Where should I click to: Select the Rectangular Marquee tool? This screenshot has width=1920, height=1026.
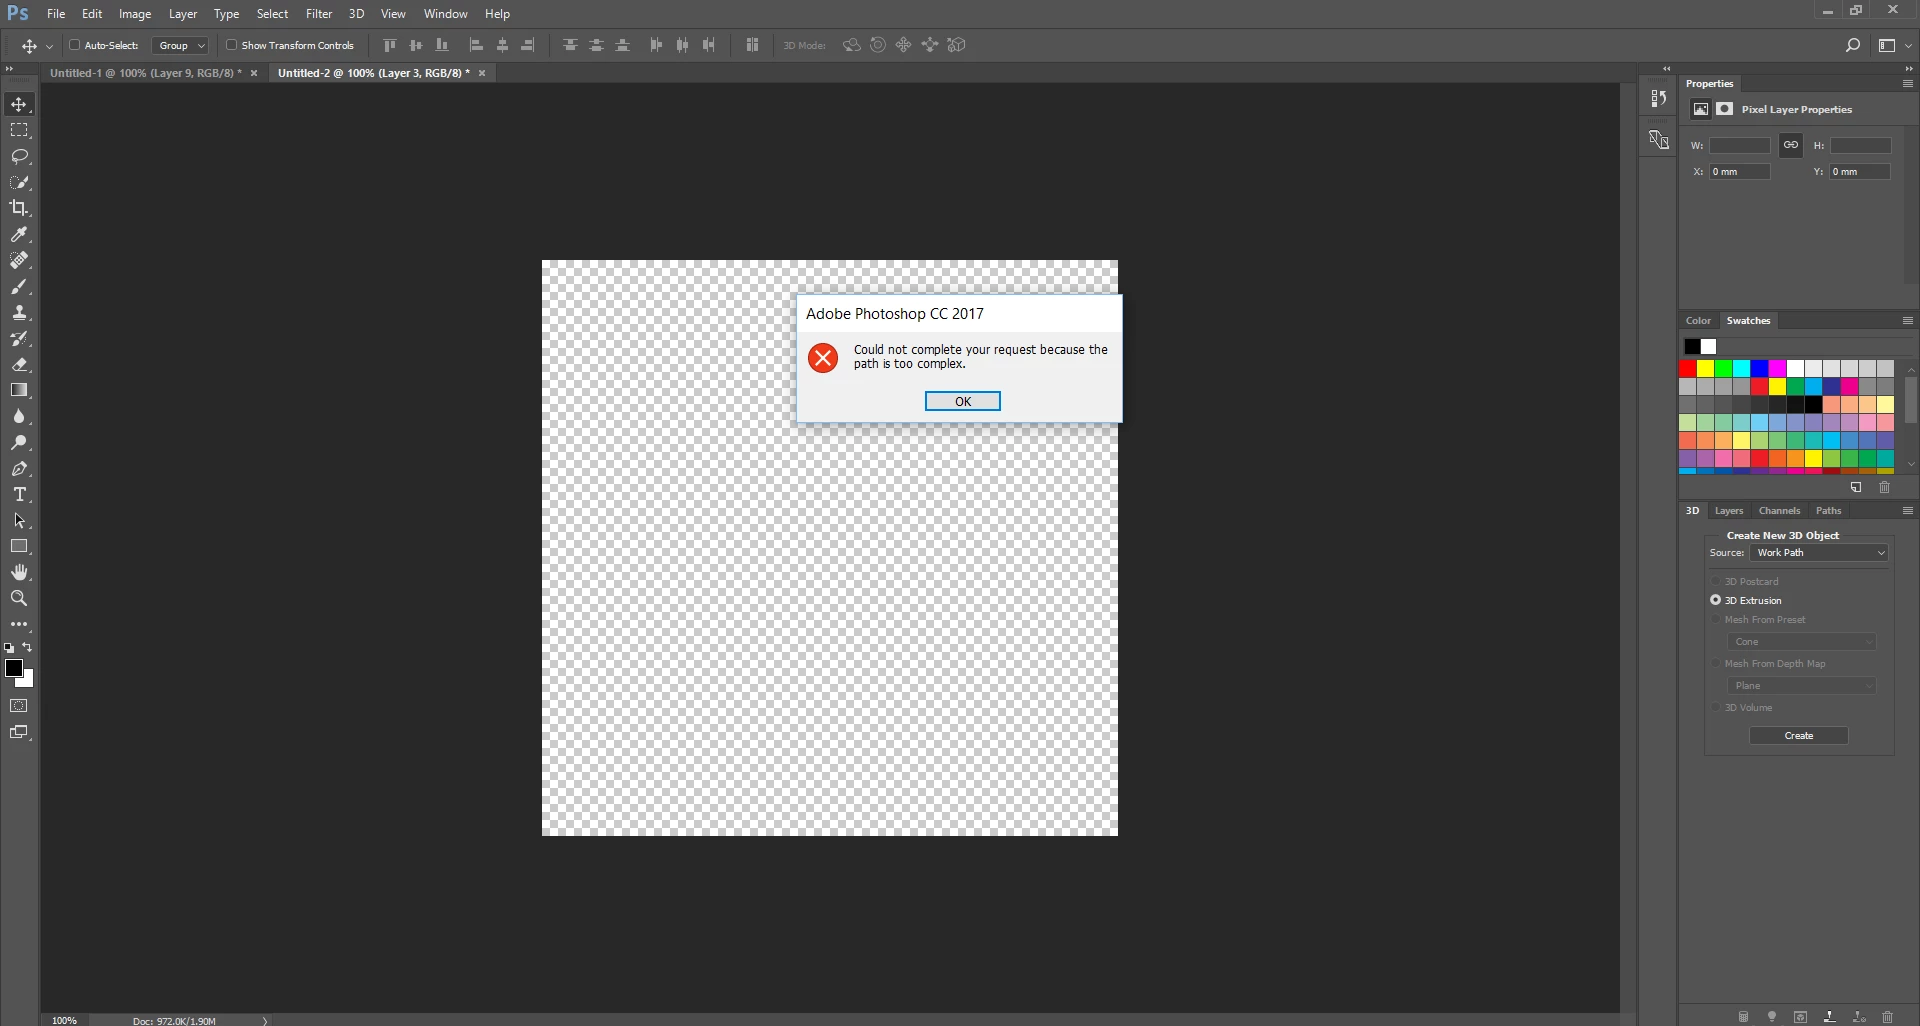click(x=19, y=130)
